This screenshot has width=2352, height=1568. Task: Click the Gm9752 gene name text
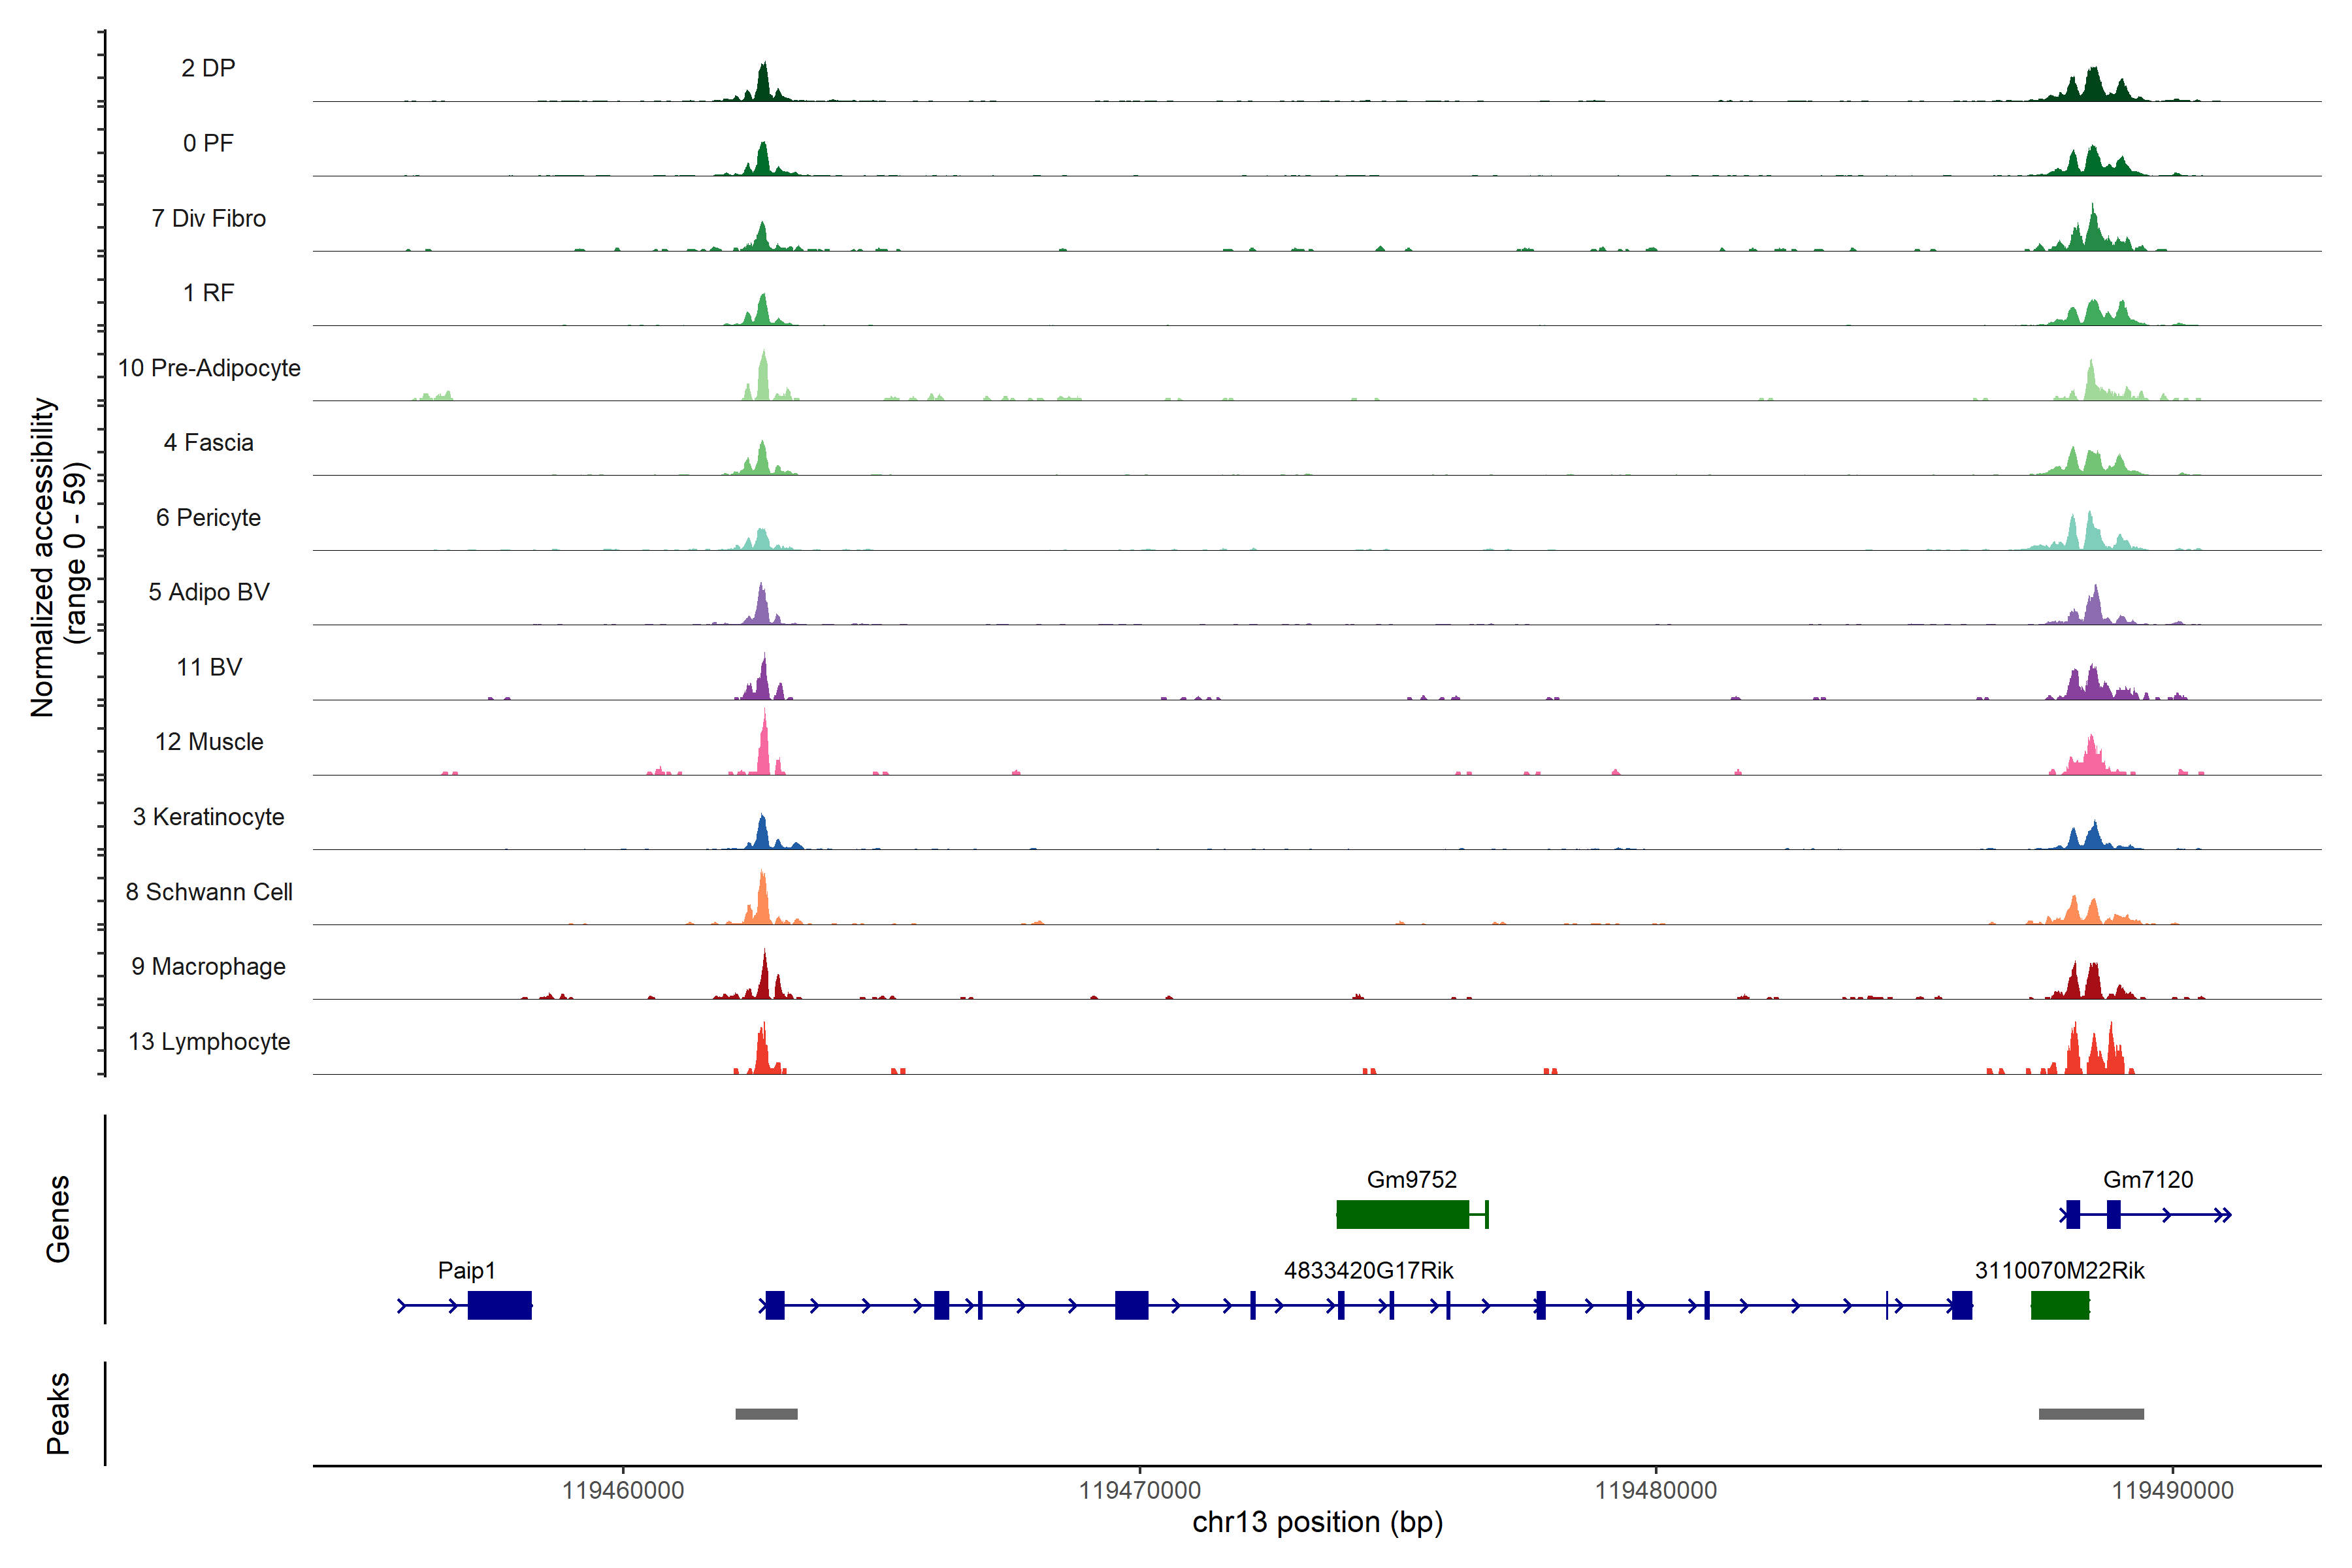tap(1411, 1180)
